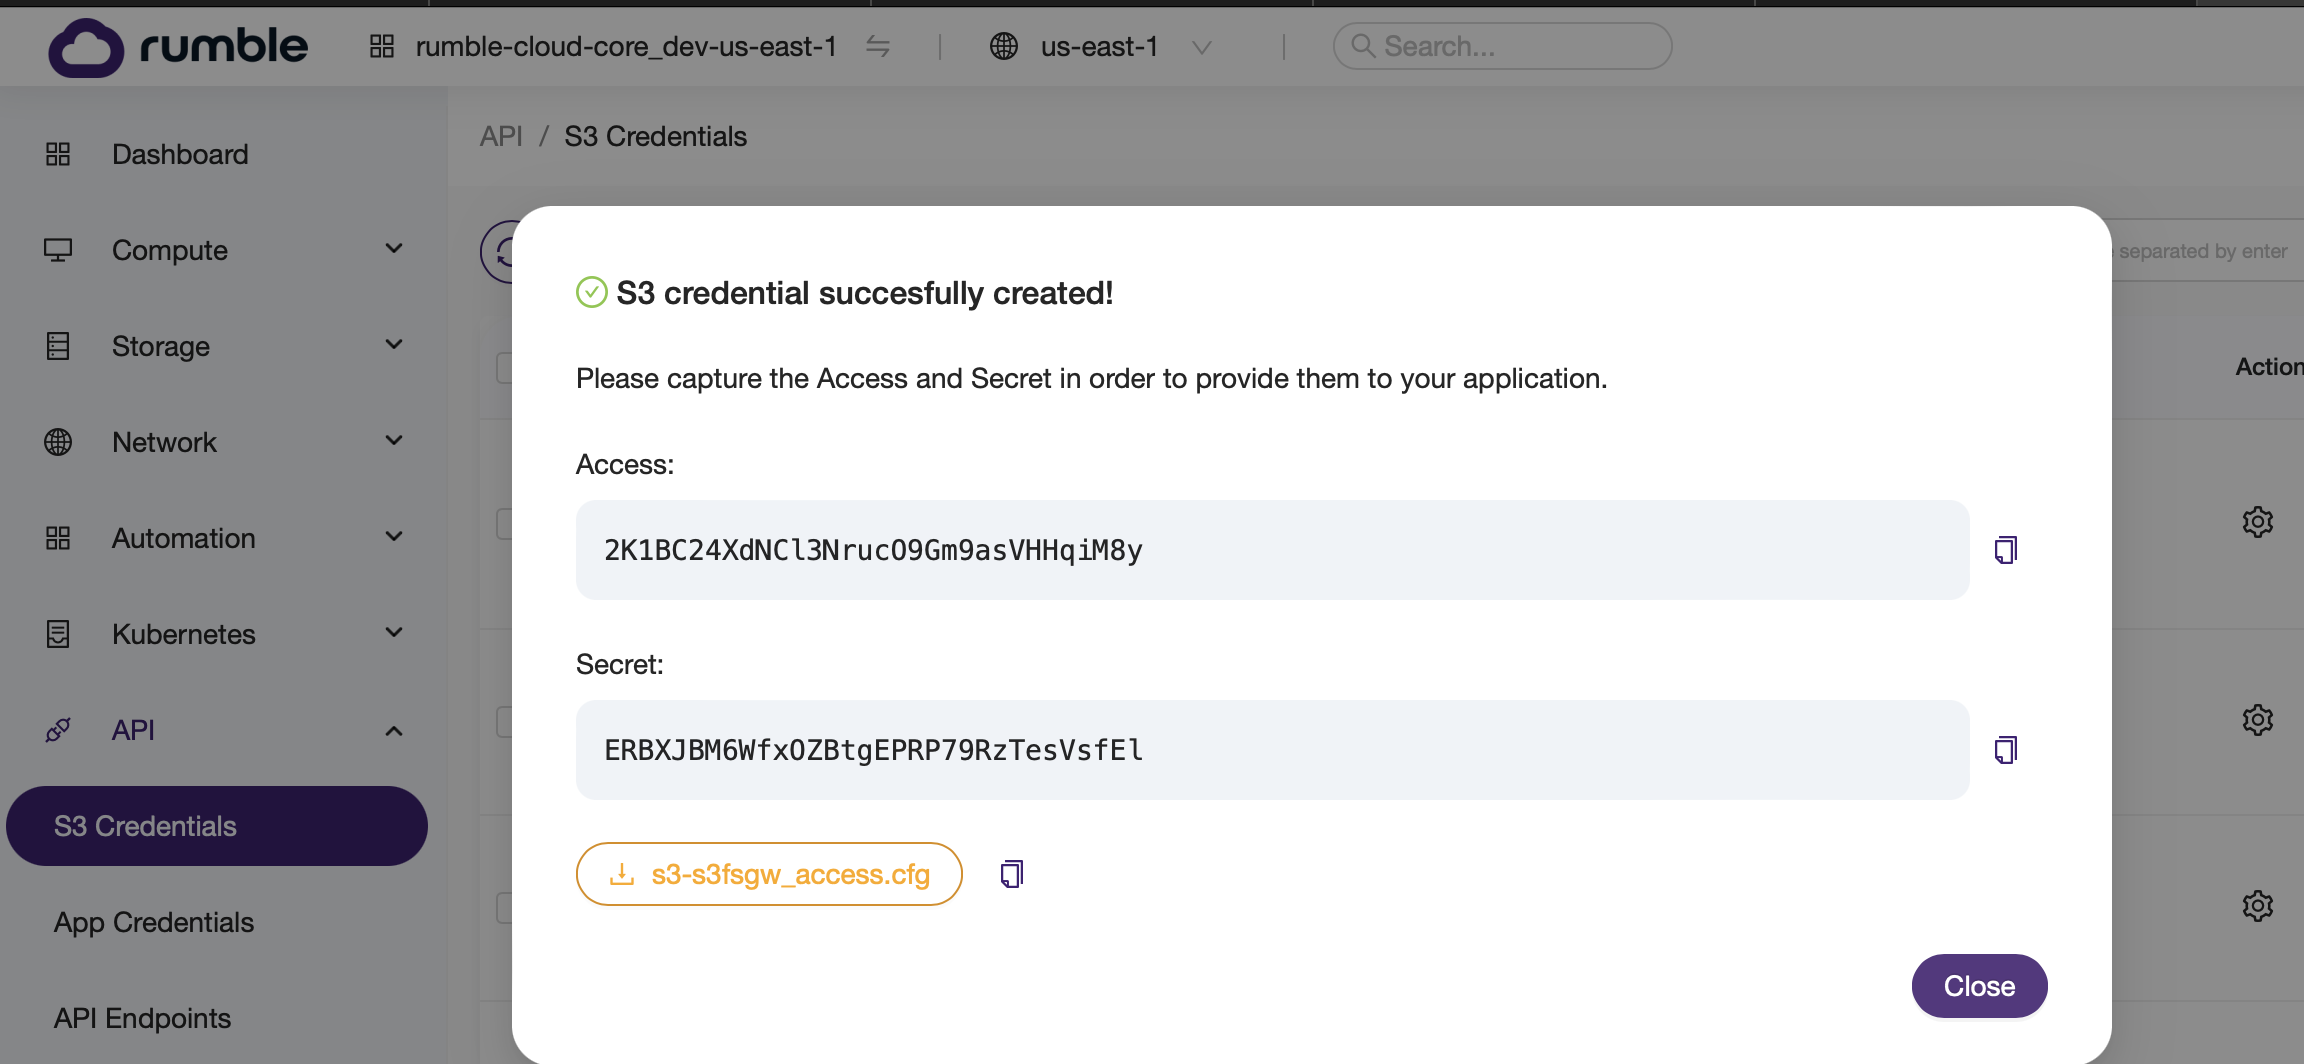2304x1064 pixels.
Task: Expand the Kubernetes menu chevron
Action: 394,633
